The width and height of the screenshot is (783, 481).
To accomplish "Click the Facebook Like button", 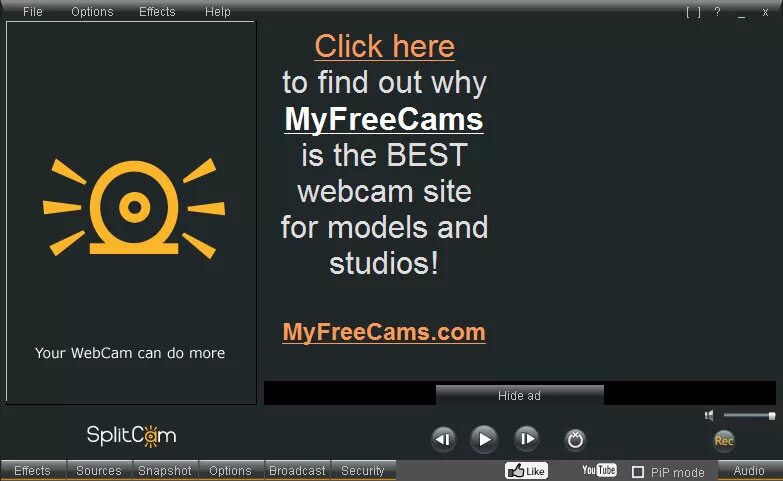I will pyautogui.click(x=526, y=471).
